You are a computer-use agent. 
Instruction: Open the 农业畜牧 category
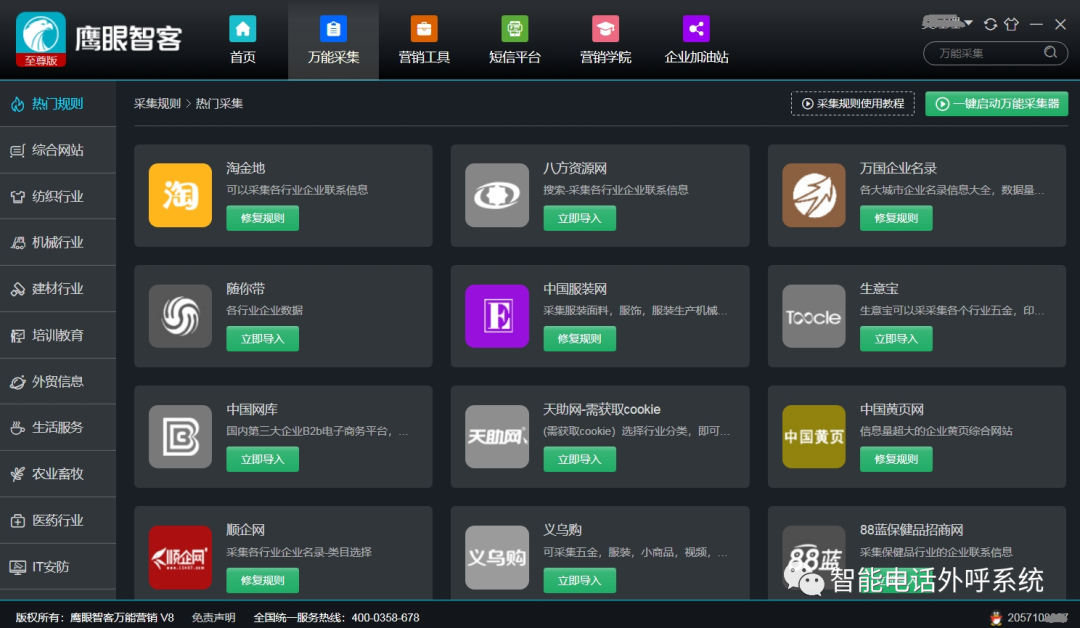(x=58, y=474)
